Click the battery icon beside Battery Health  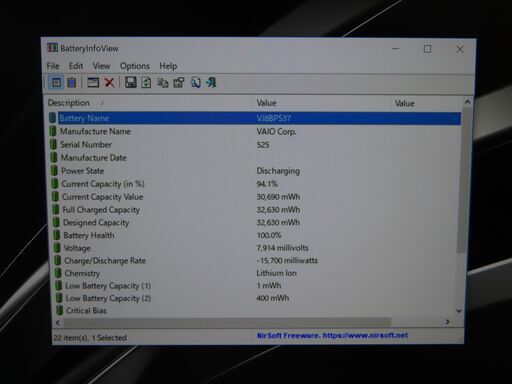point(56,235)
